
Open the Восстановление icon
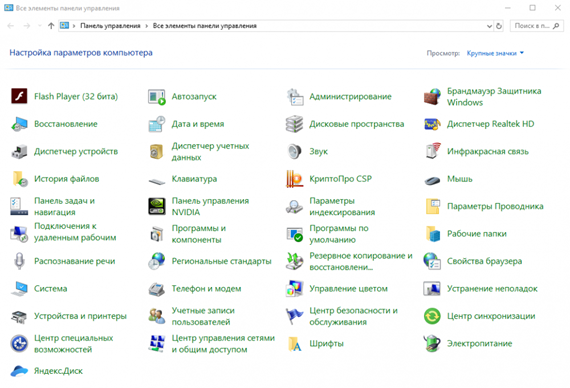point(19,124)
